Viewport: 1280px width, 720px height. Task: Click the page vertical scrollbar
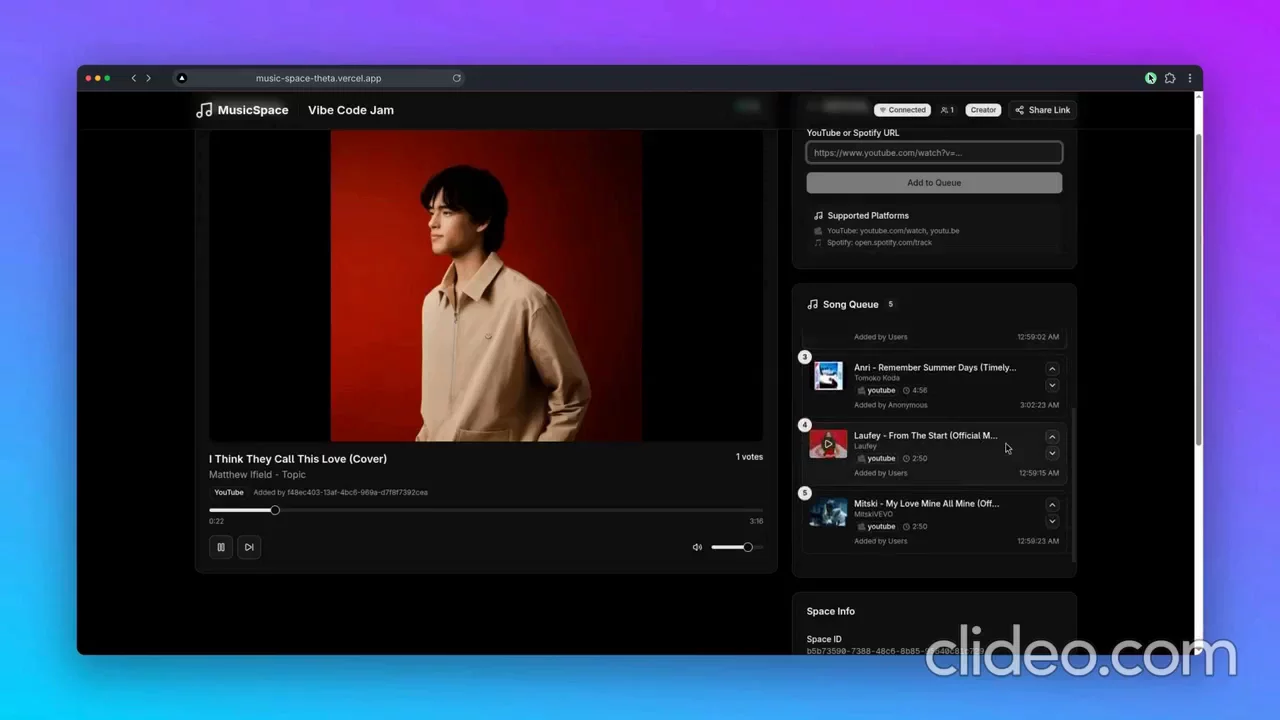1198,290
